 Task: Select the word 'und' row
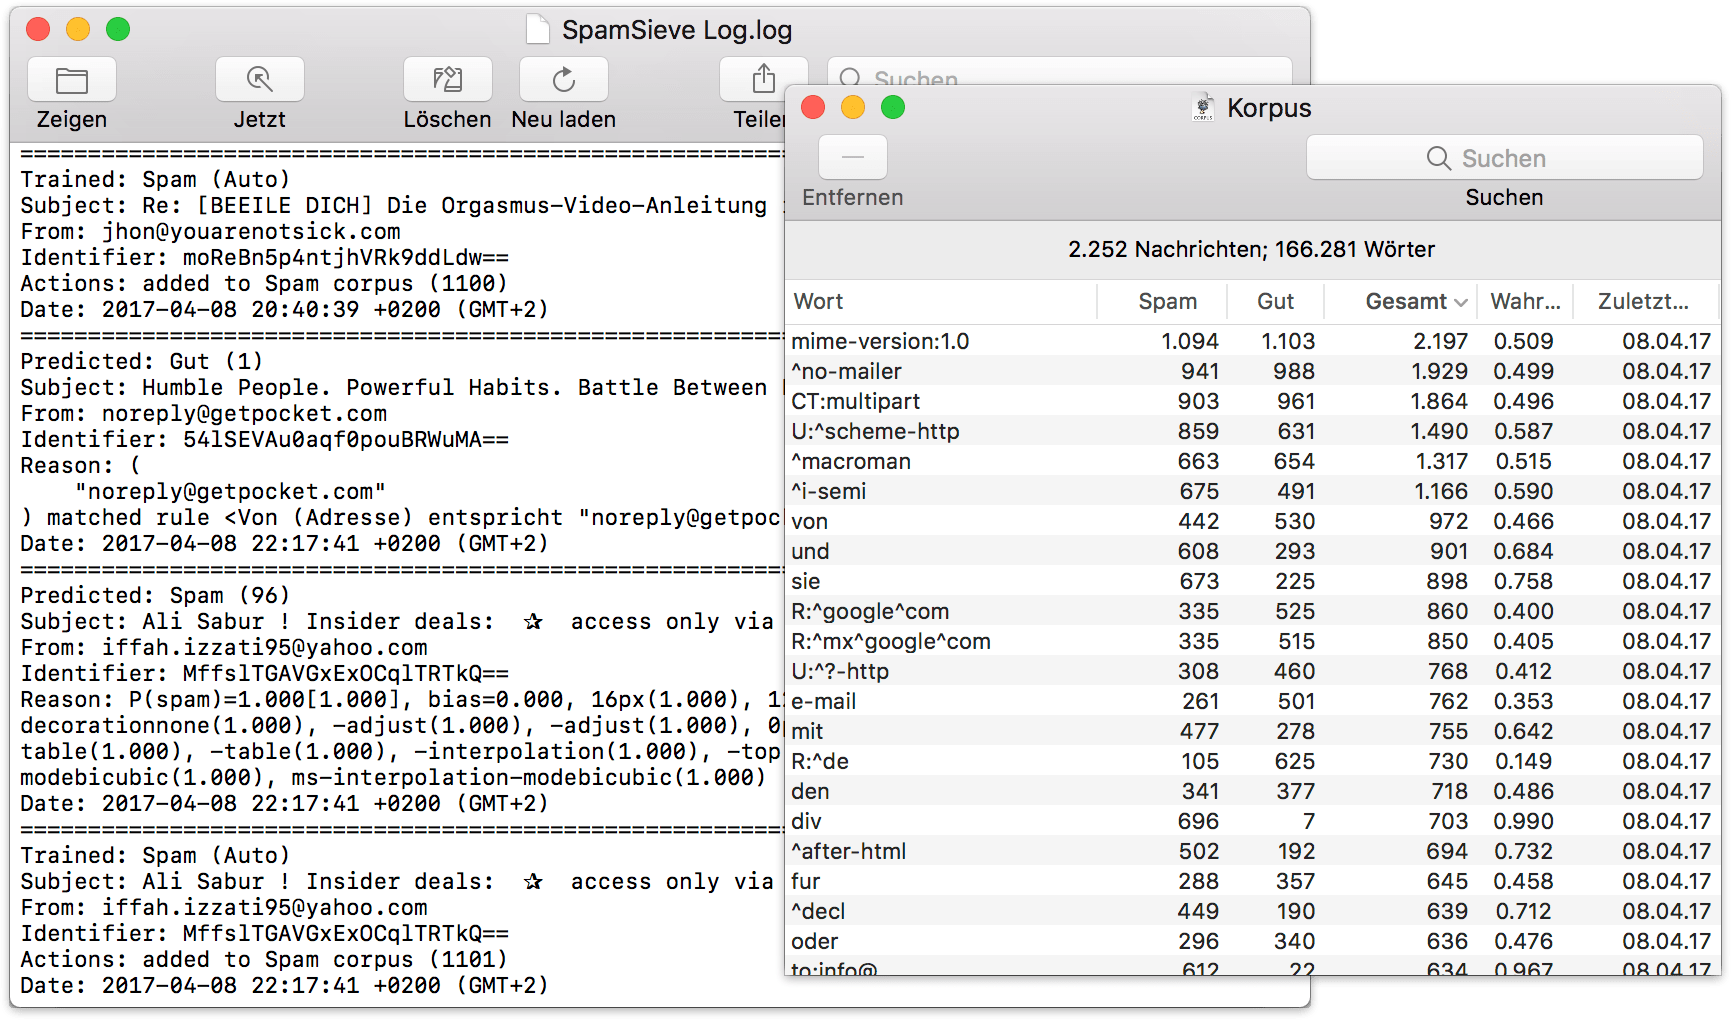coord(1252,551)
